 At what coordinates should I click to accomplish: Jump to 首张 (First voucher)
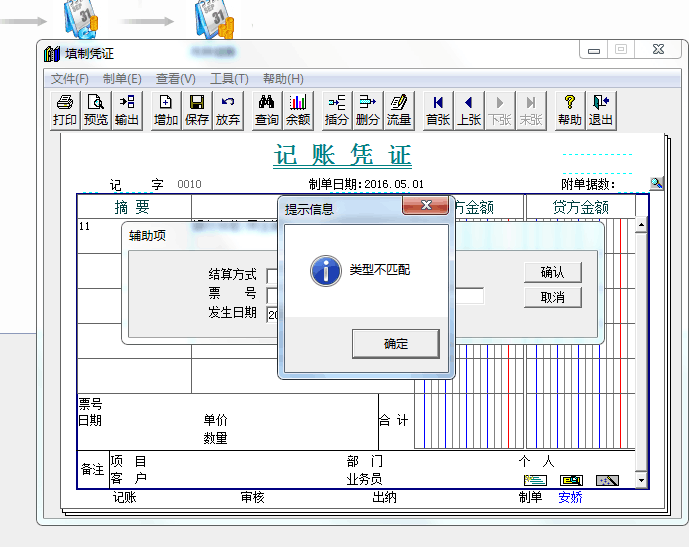[438, 110]
